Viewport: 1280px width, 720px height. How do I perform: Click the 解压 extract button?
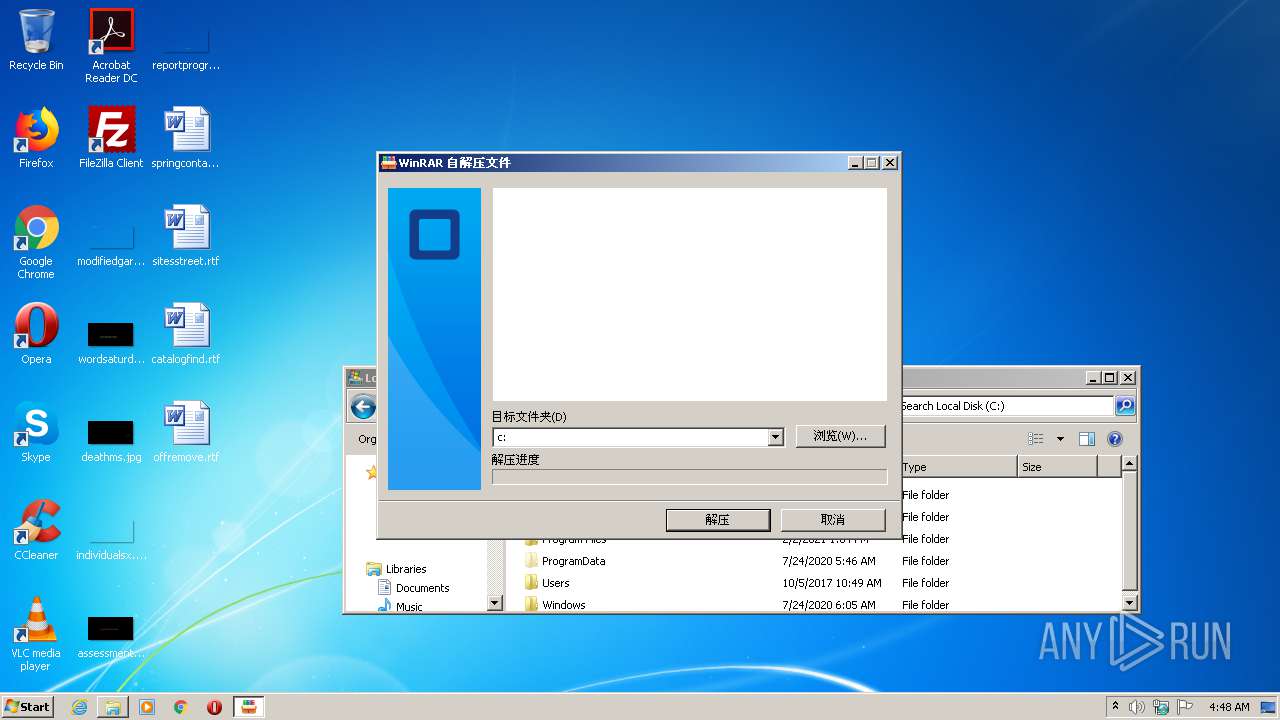click(718, 520)
